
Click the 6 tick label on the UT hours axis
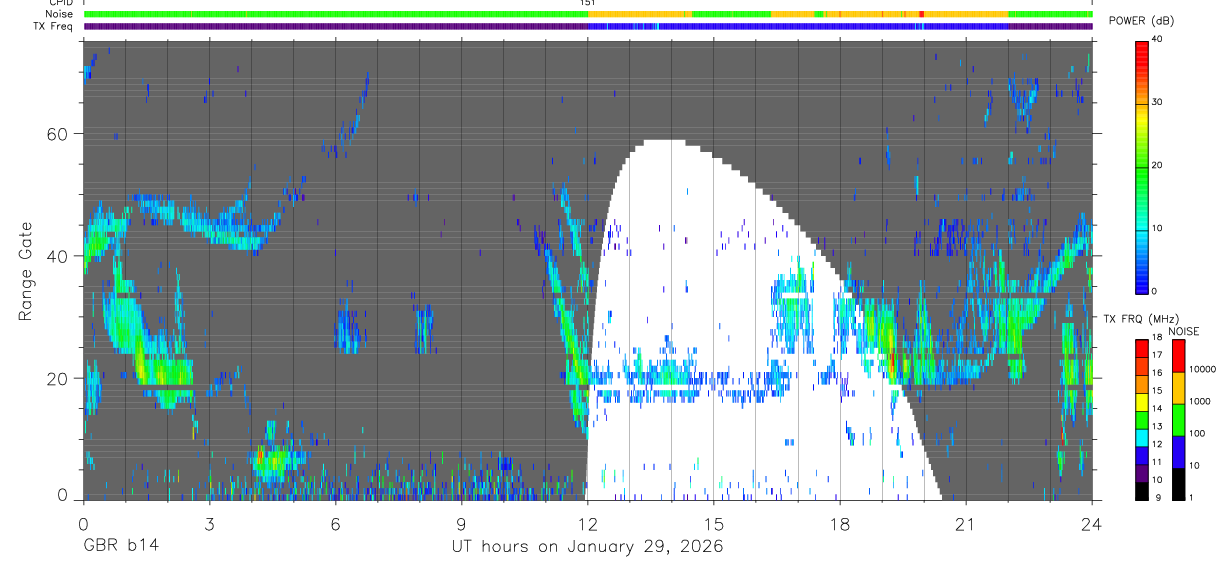[x=335, y=523]
